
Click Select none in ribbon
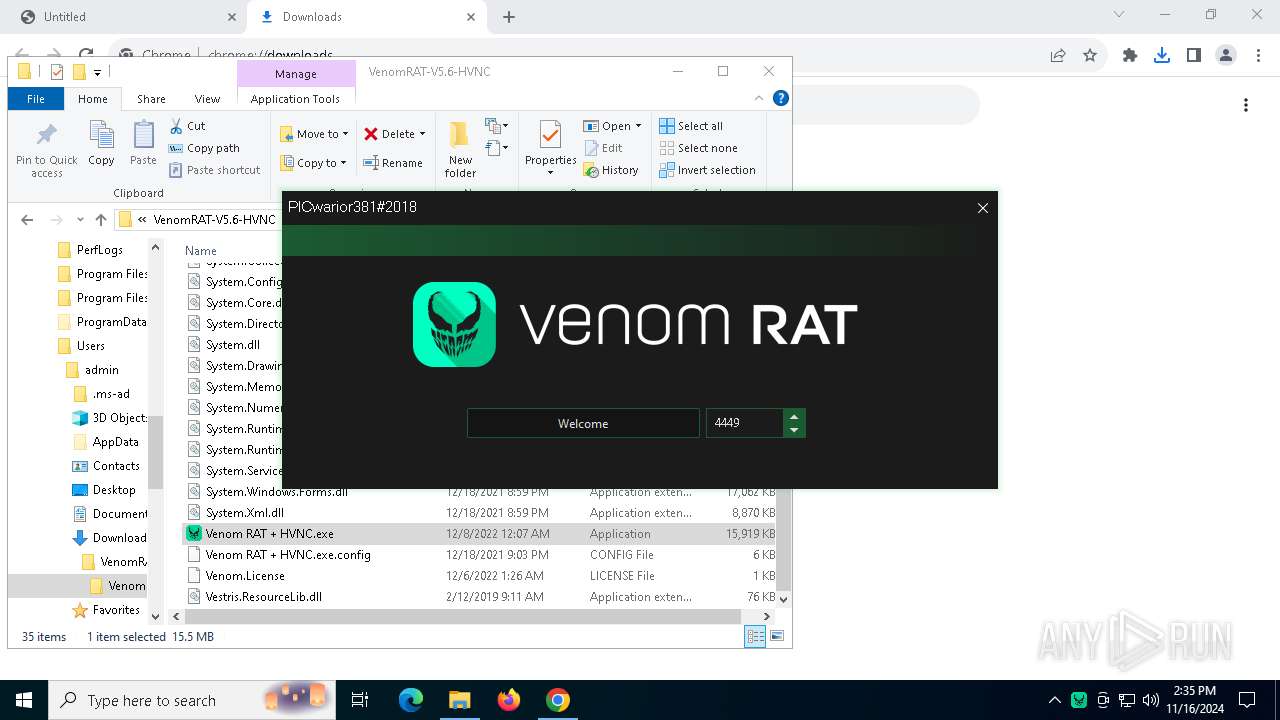click(x=698, y=148)
